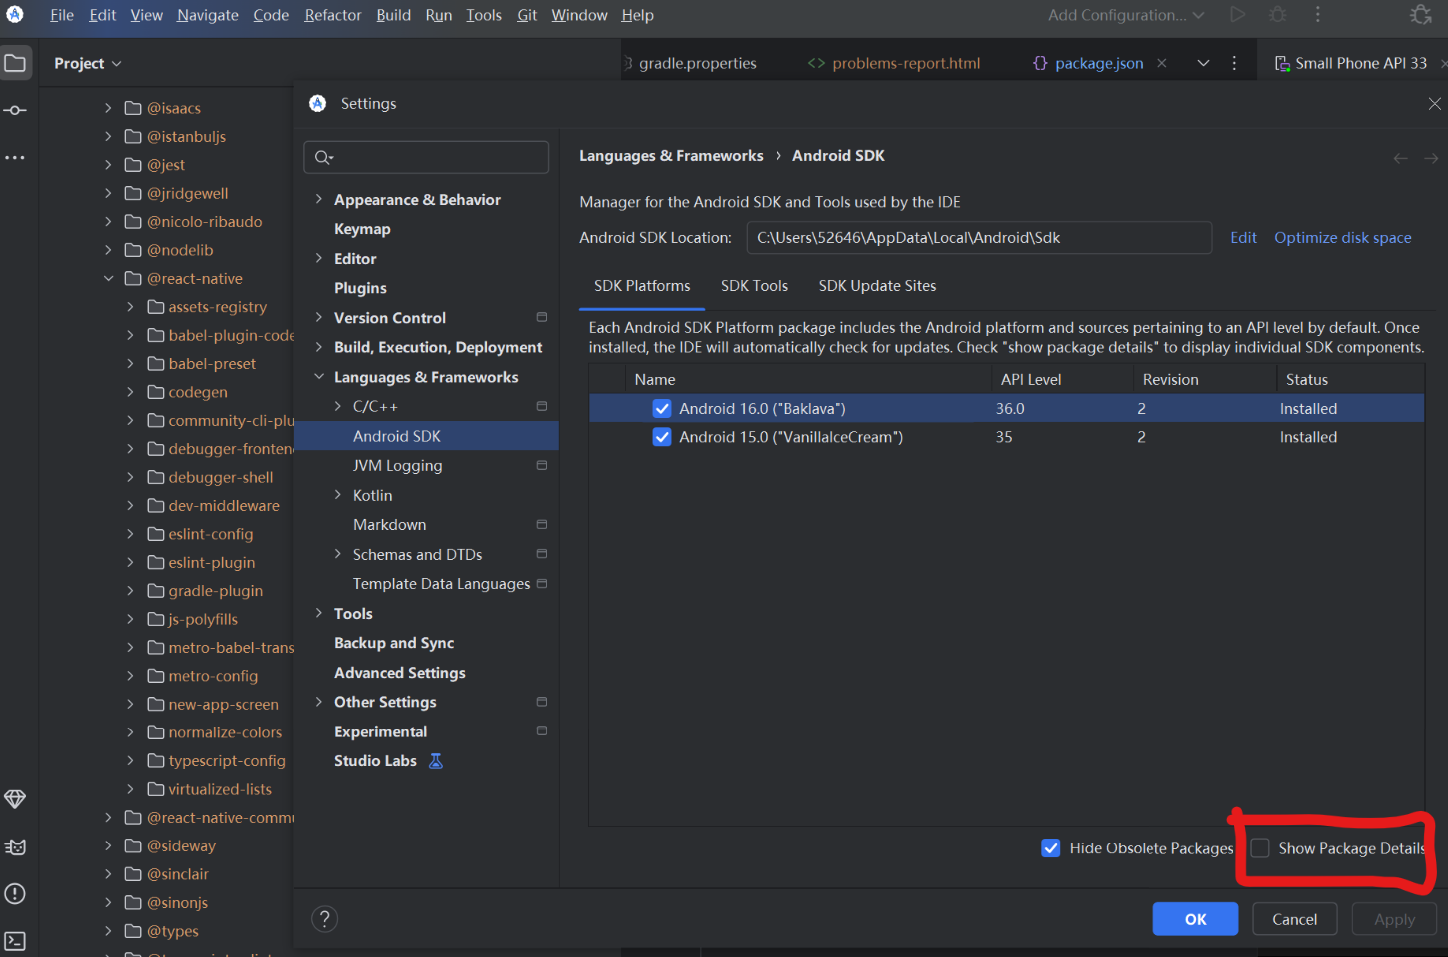The height and width of the screenshot is (957, 1448).
Task: Expand the @types folder in project tree
Action: [108, 931]
